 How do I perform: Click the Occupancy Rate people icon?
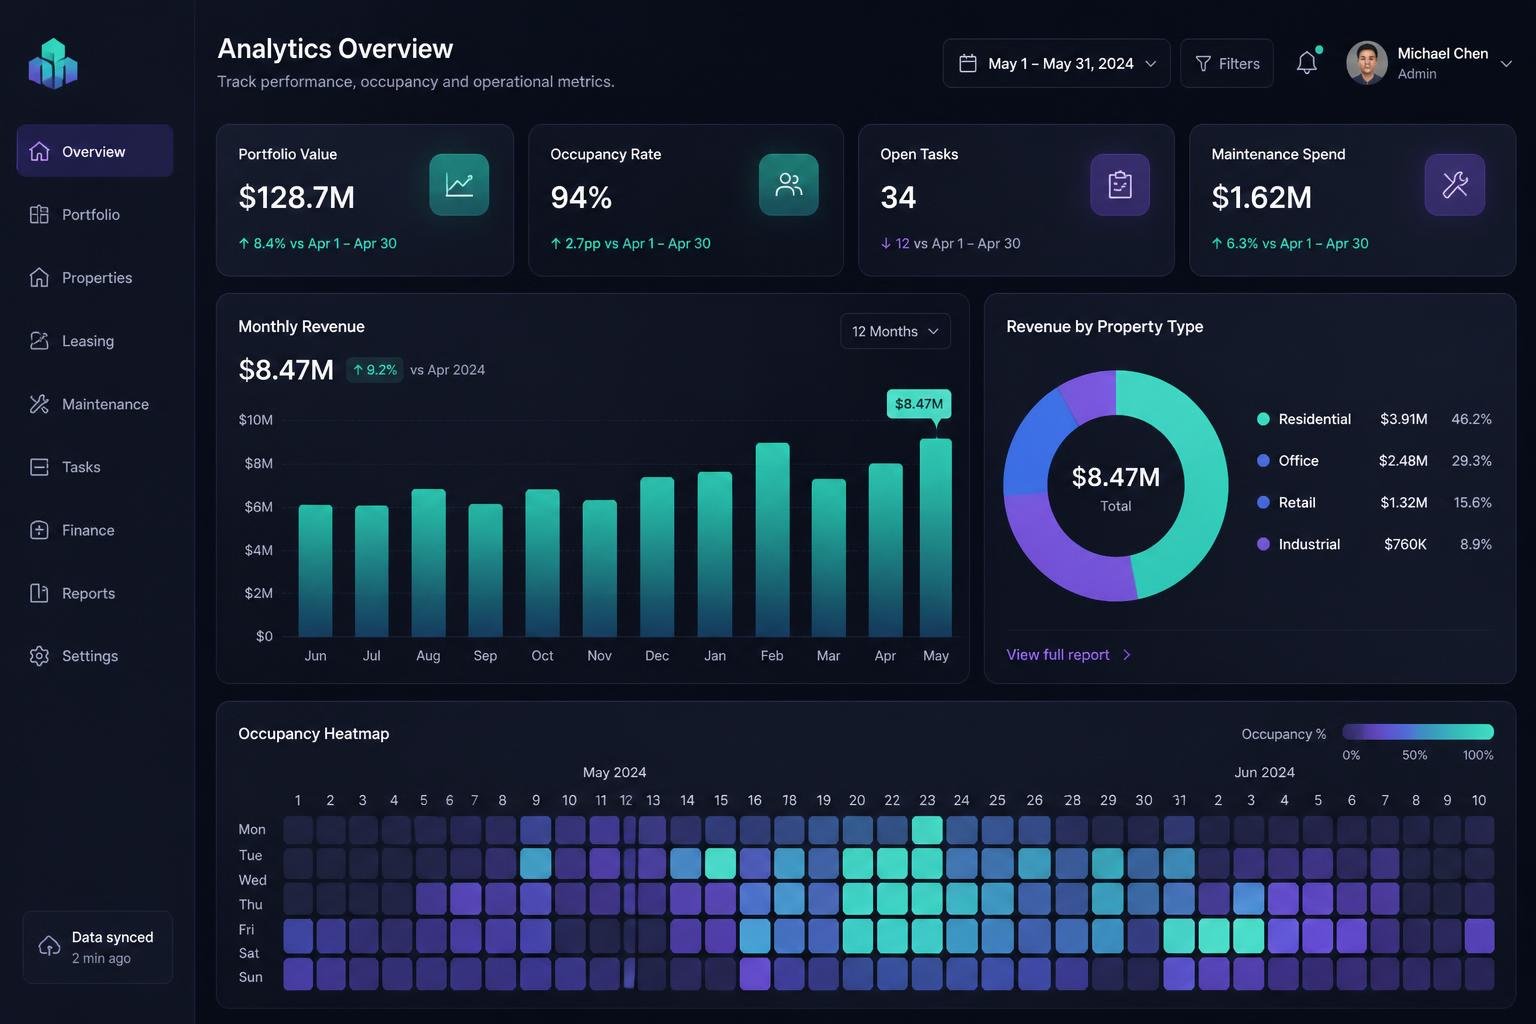[x=789, y=185]
